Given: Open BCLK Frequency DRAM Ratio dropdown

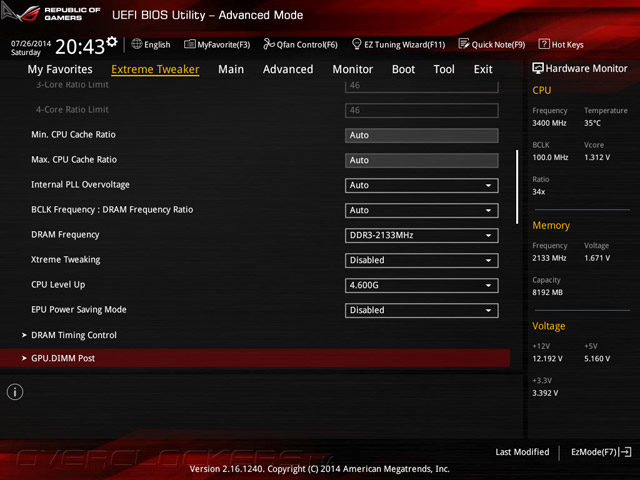Looking at the screenshot, I should tap(422, 210).
